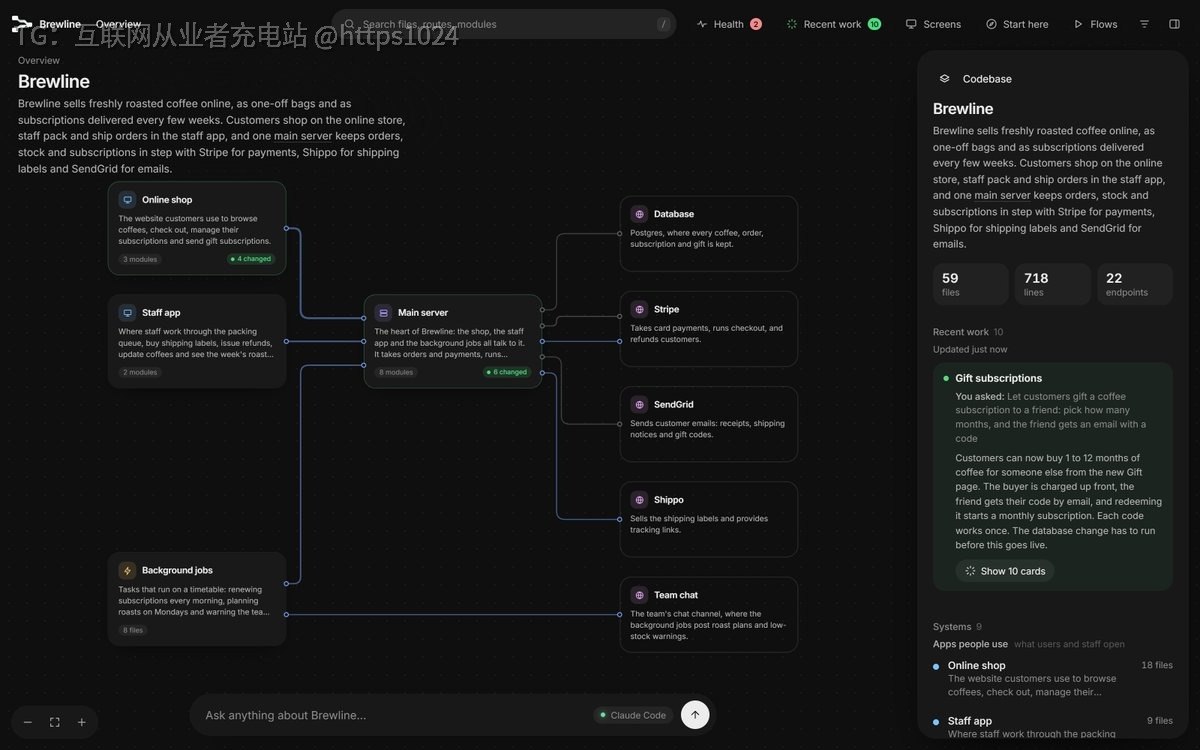Click the 6 changed badge on Main server
Viewport: 1200px width, 750px height.
pos(507,372)
